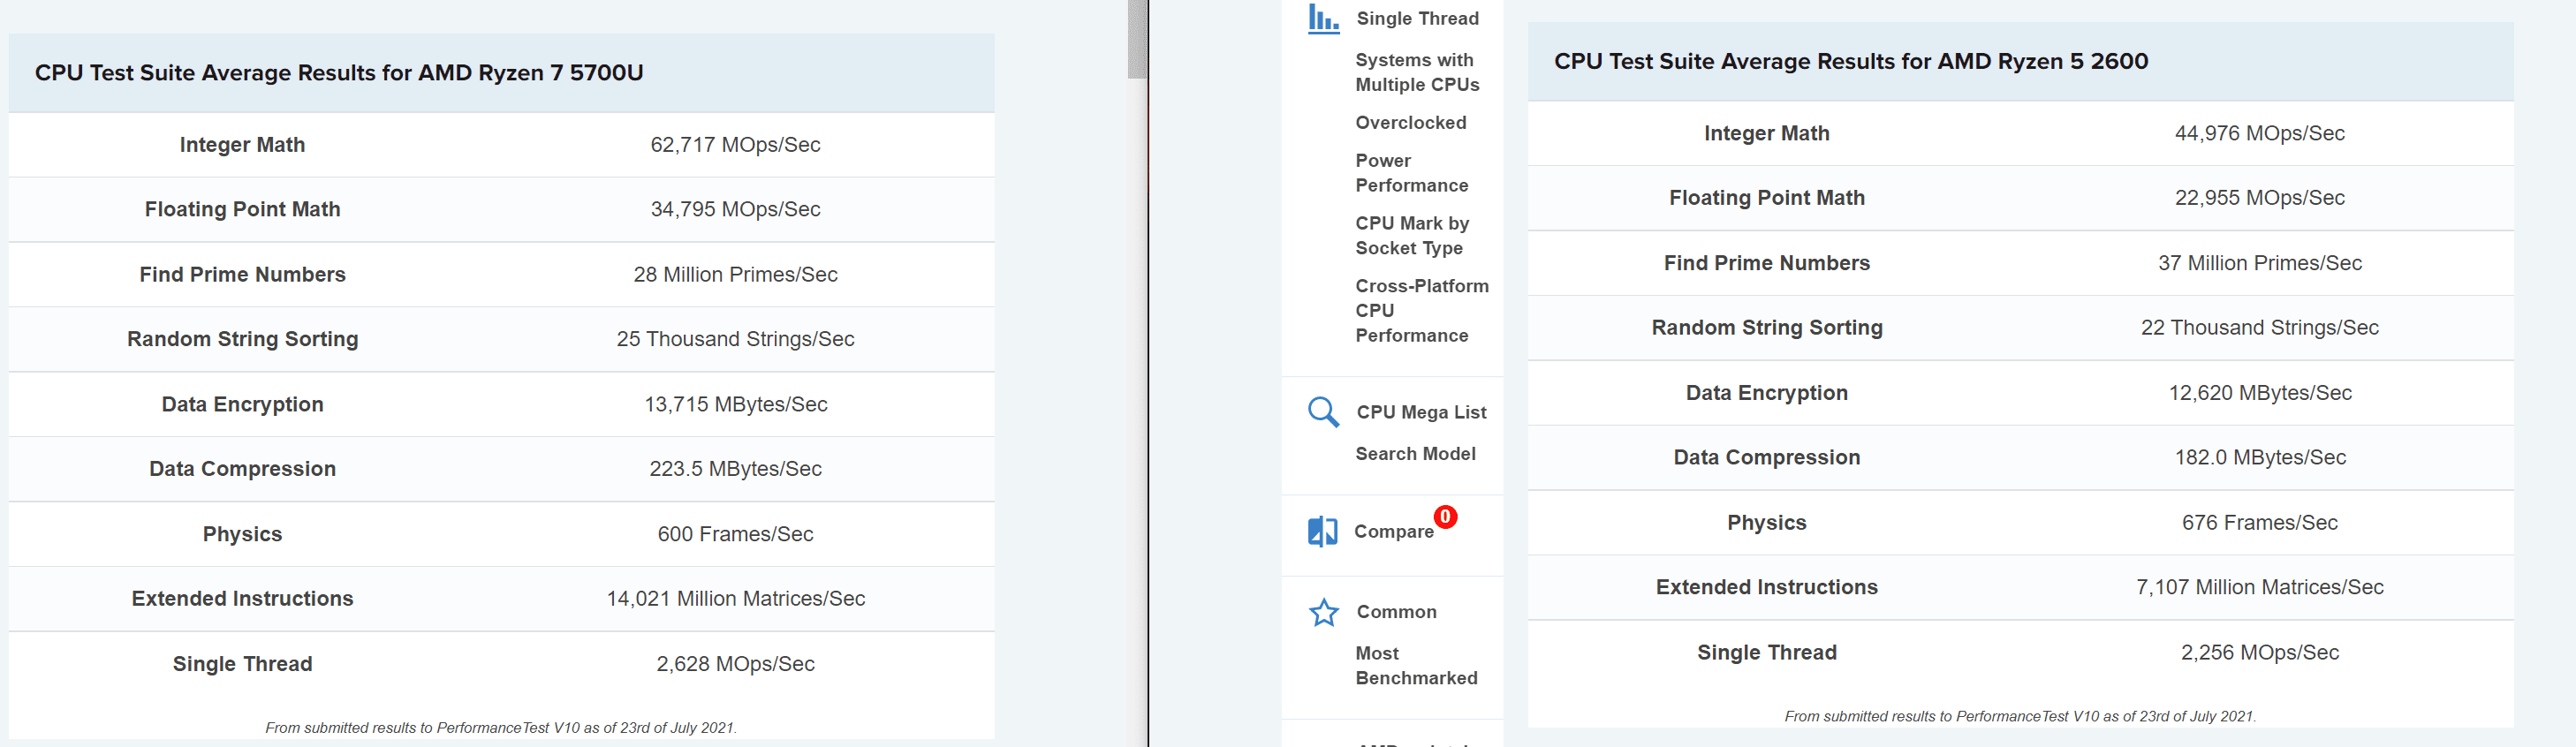2576x747 pixels.
Task: Open Systems with Multiple CPUs
Action: (1417, 72)
